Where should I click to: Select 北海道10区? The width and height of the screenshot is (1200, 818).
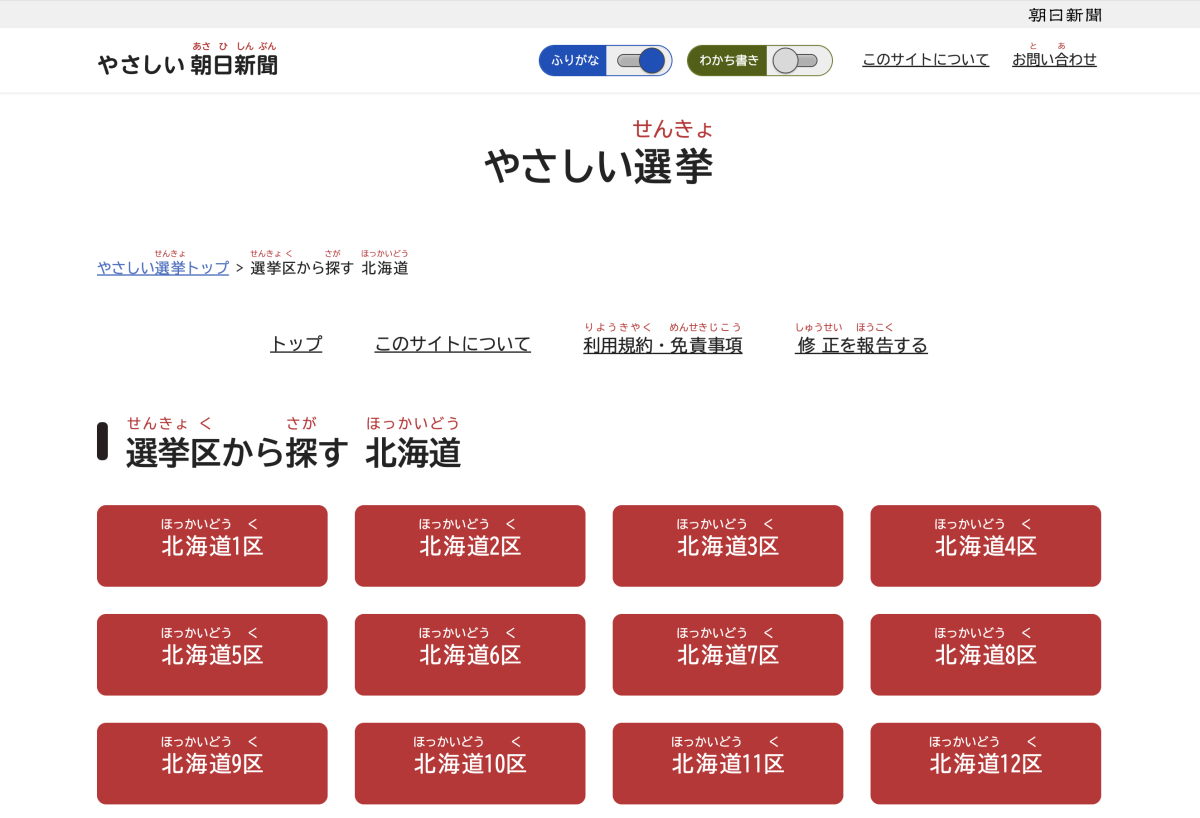coord(469,763)
